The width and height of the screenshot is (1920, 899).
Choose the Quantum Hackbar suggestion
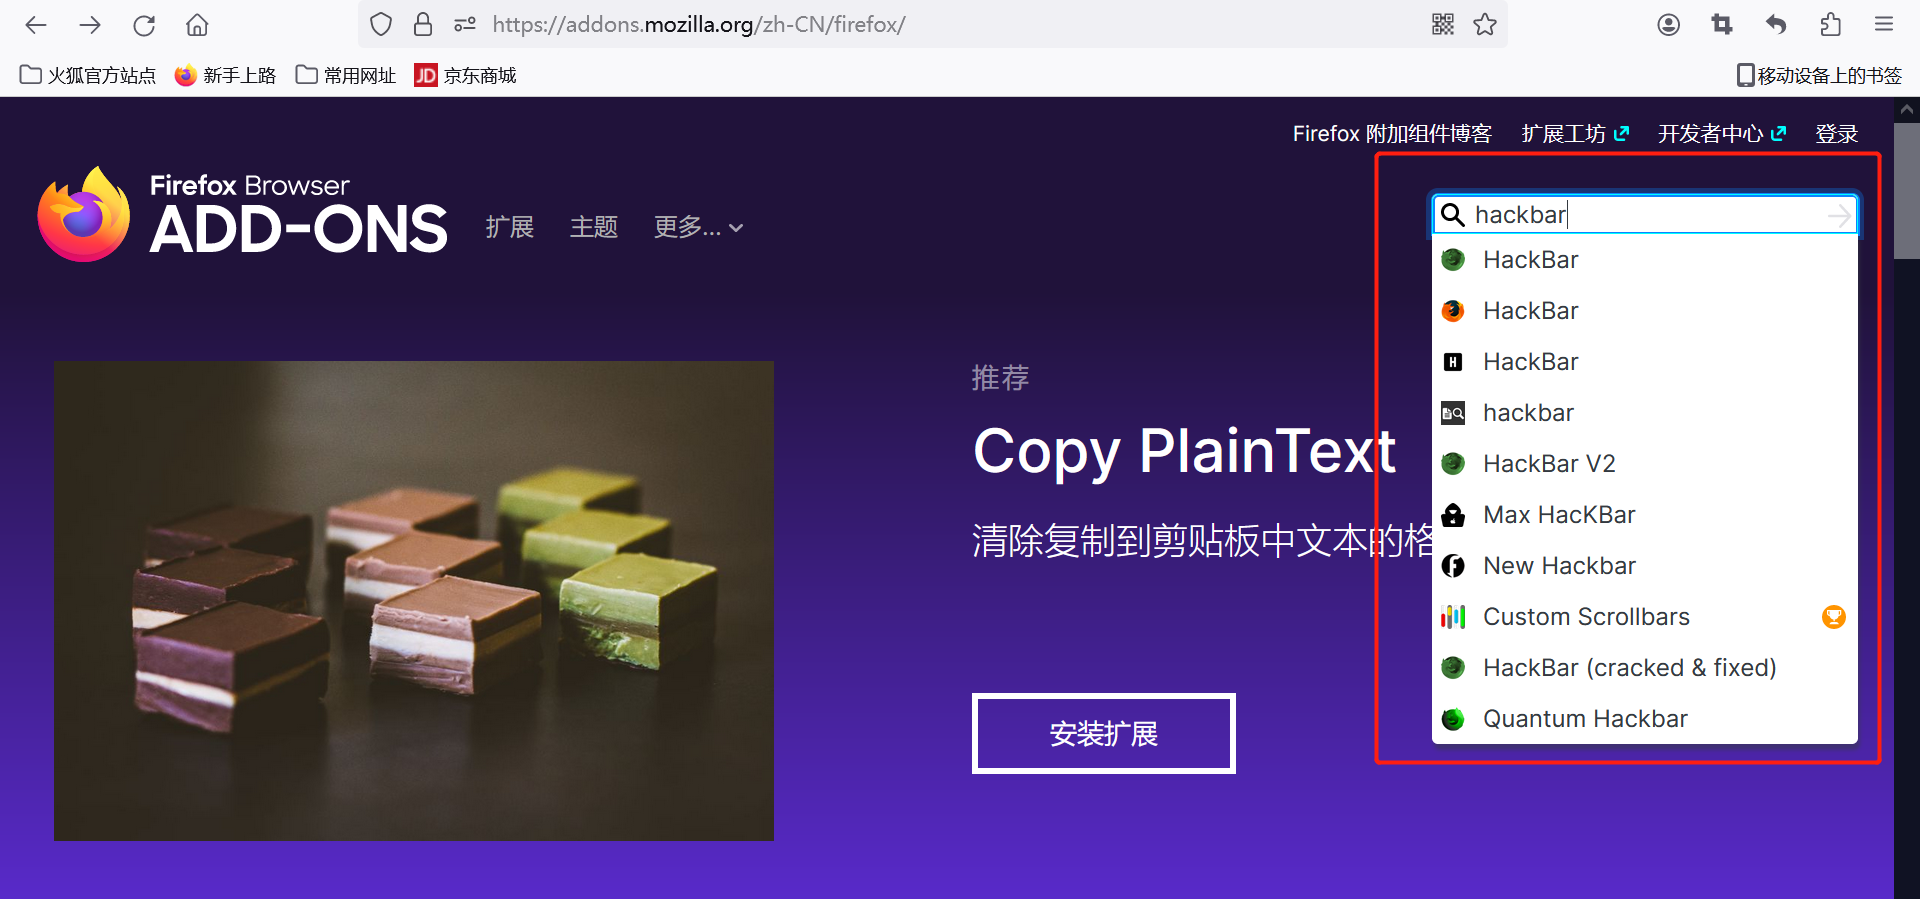click(x=1645, y=719)
